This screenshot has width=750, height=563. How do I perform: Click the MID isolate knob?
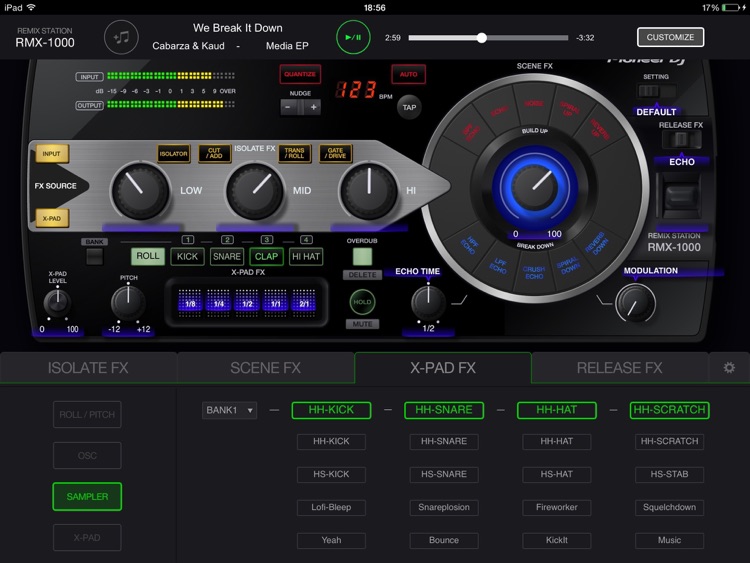click(x=255, y=191)
